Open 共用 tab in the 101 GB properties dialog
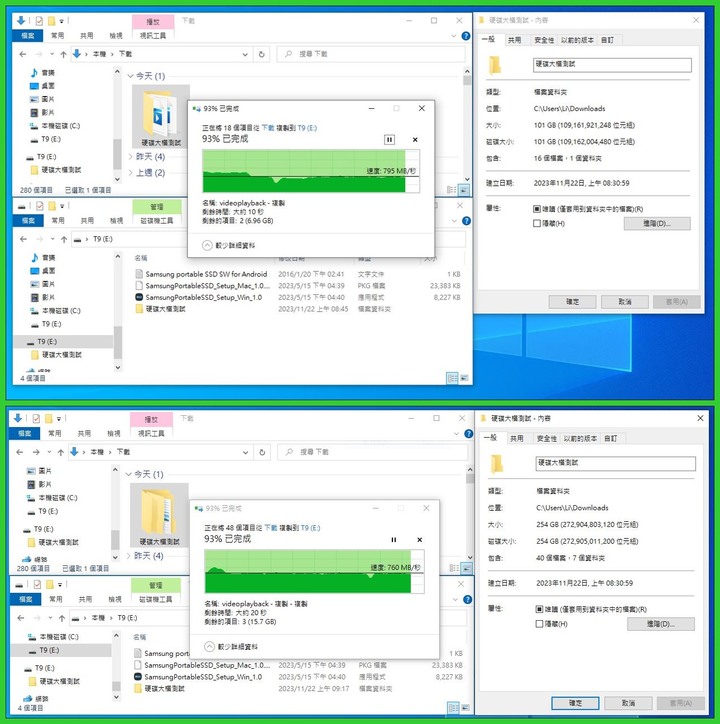The height and width of the screenshot is (724, 720). [x=514, y=40]
